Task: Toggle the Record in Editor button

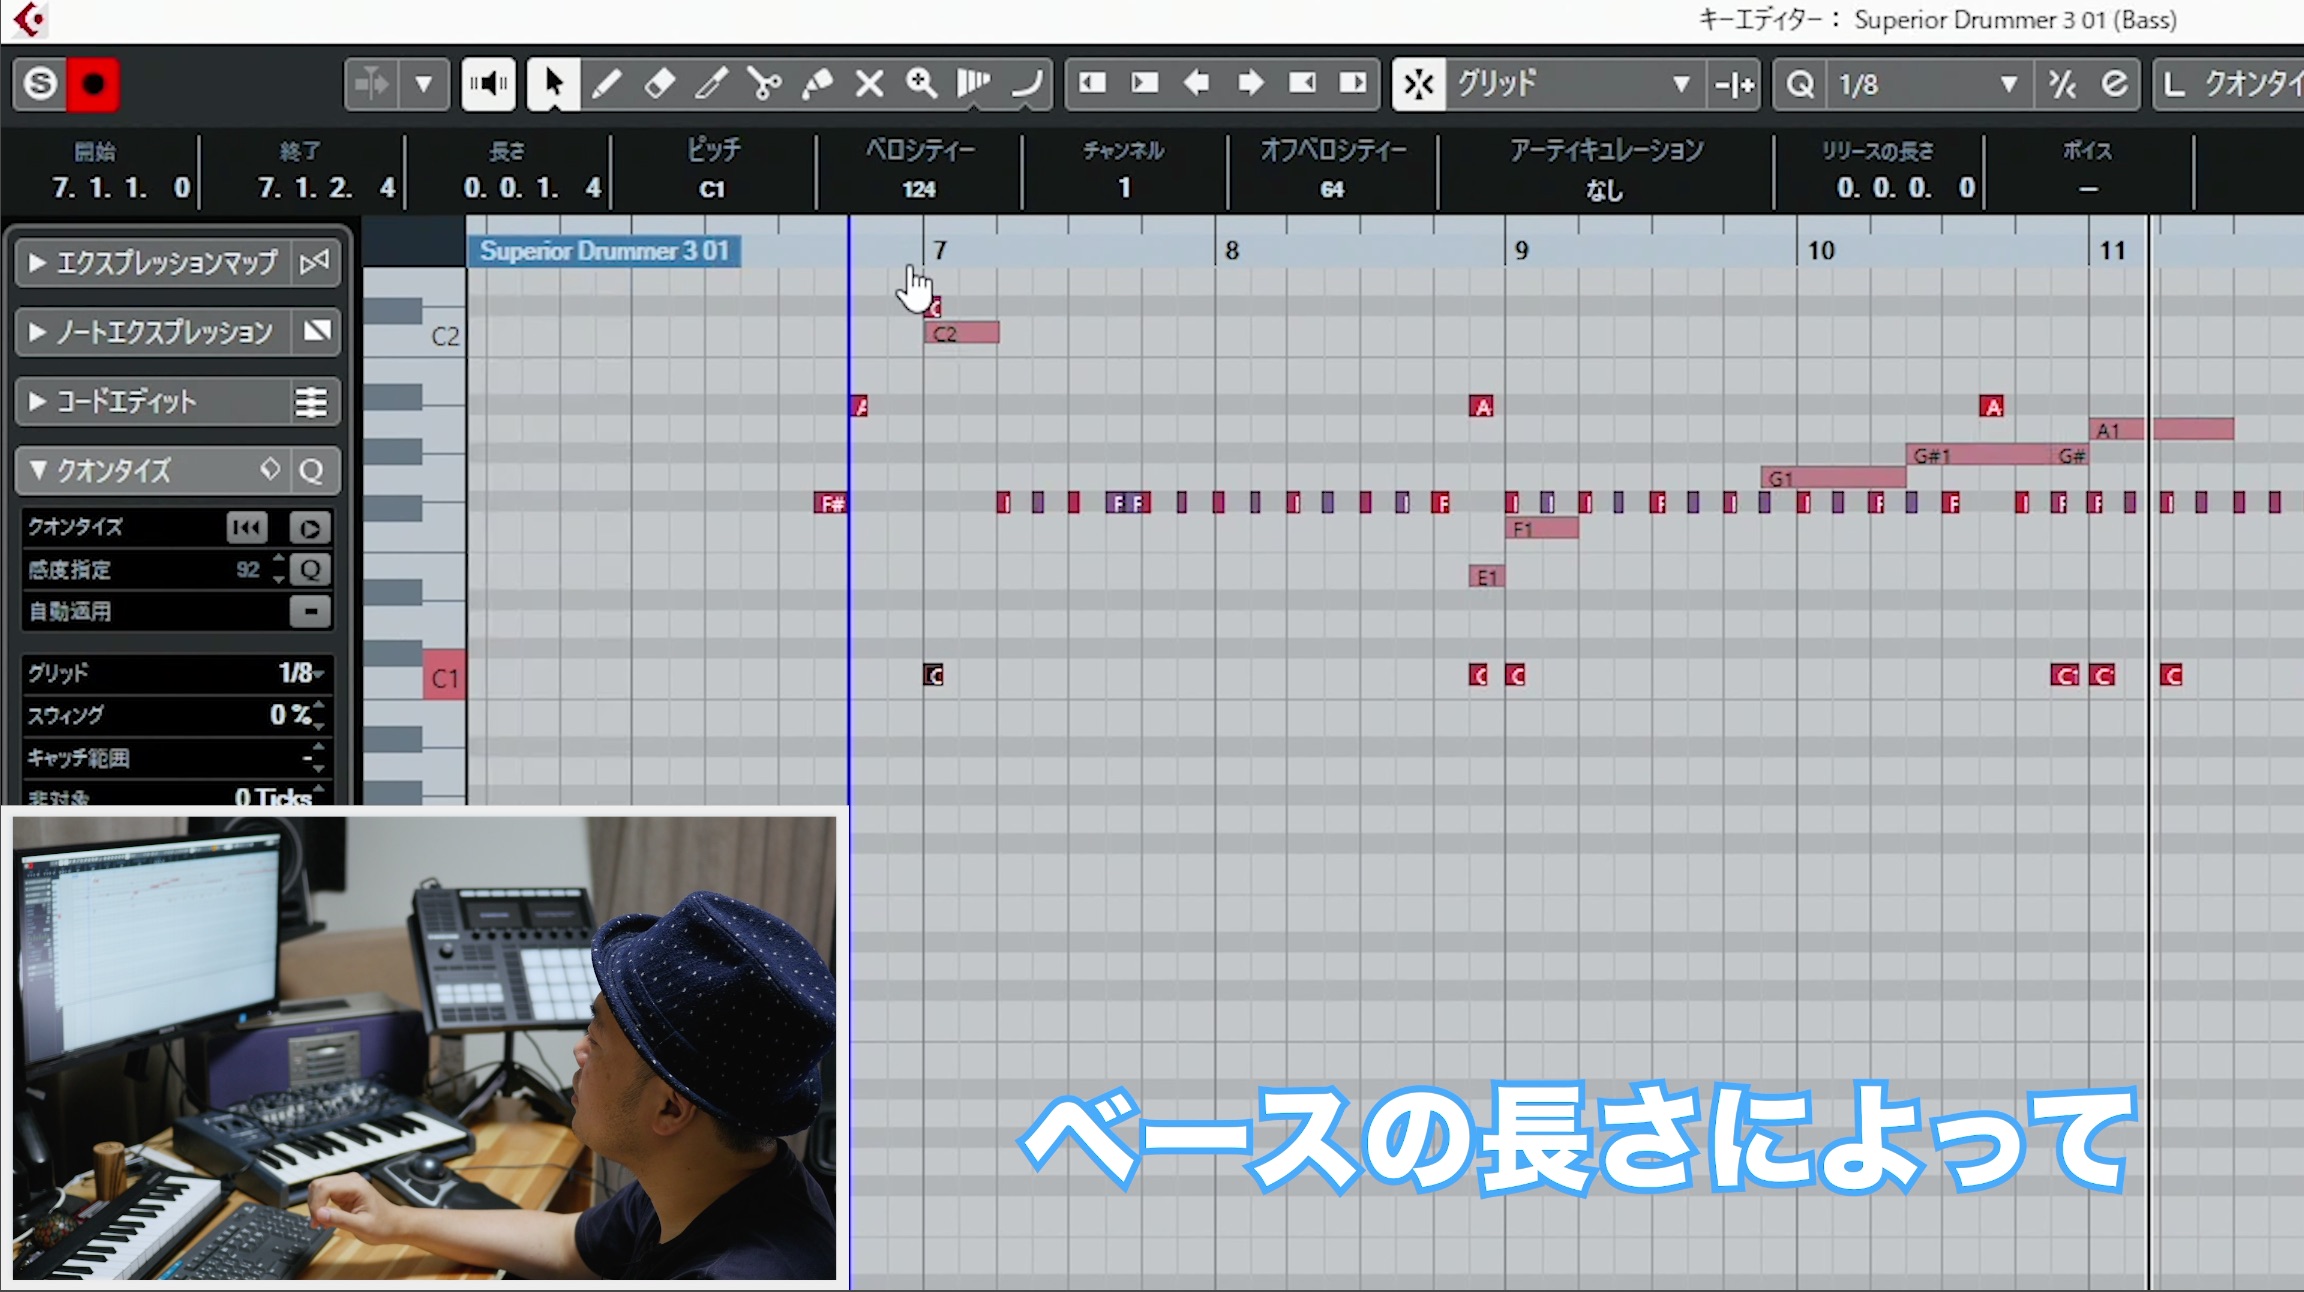Action: (x=93, y=84)
